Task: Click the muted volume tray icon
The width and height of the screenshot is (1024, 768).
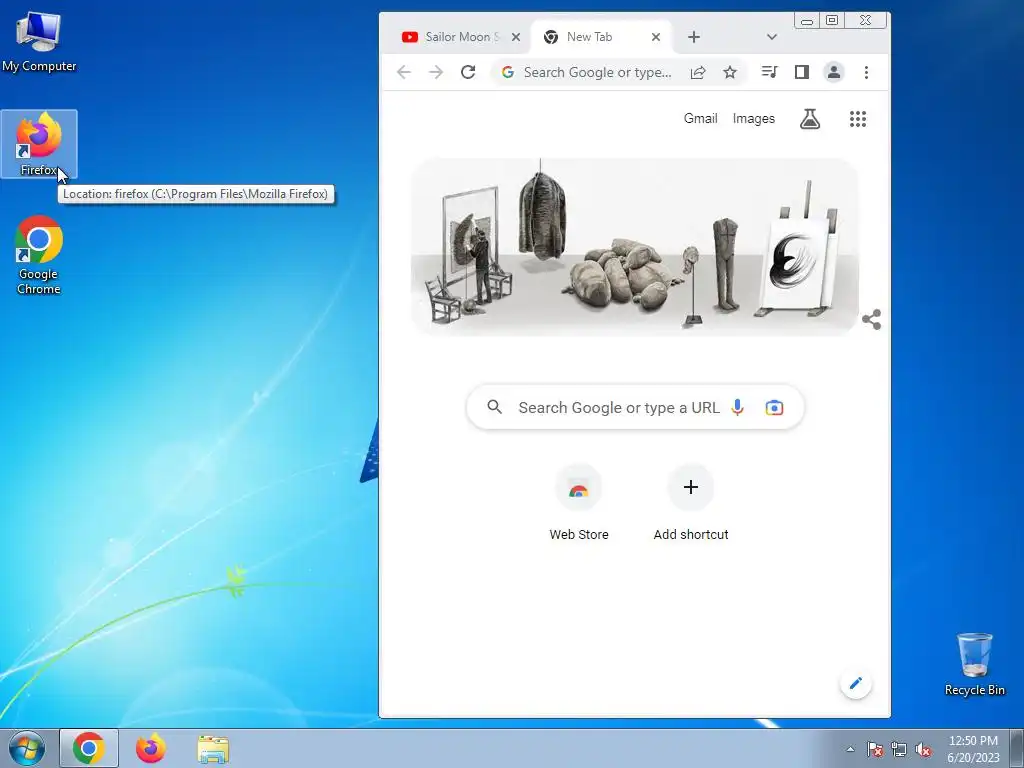Action: click(923, 749)
